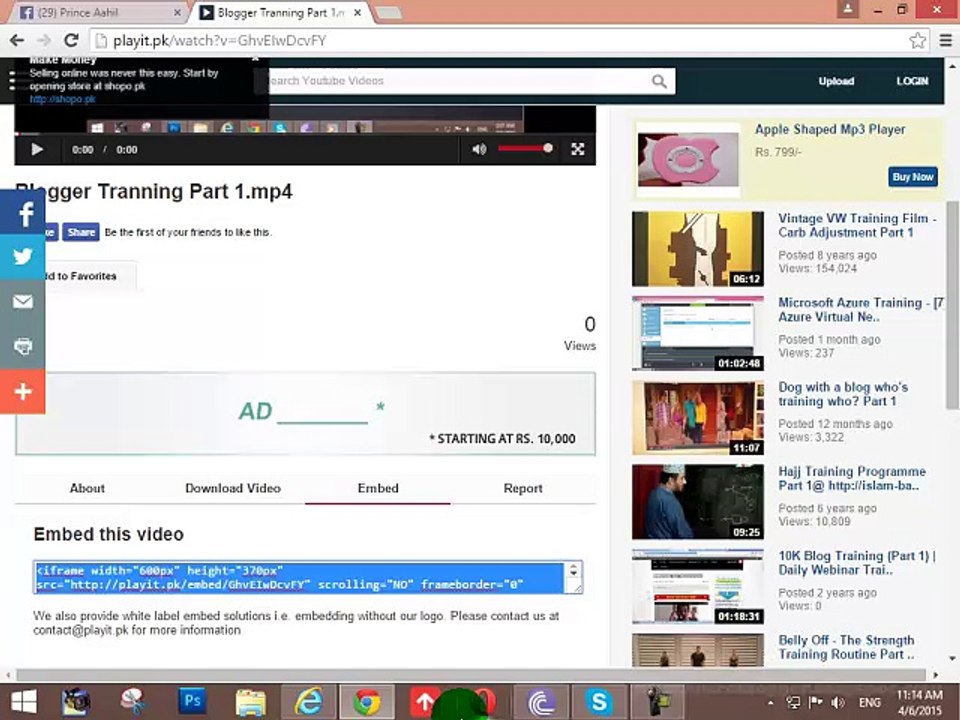This screenshot has width=960, height=720.
Task: Open Vintage VW Training Film thumbnail
Action: coord(698,249)
